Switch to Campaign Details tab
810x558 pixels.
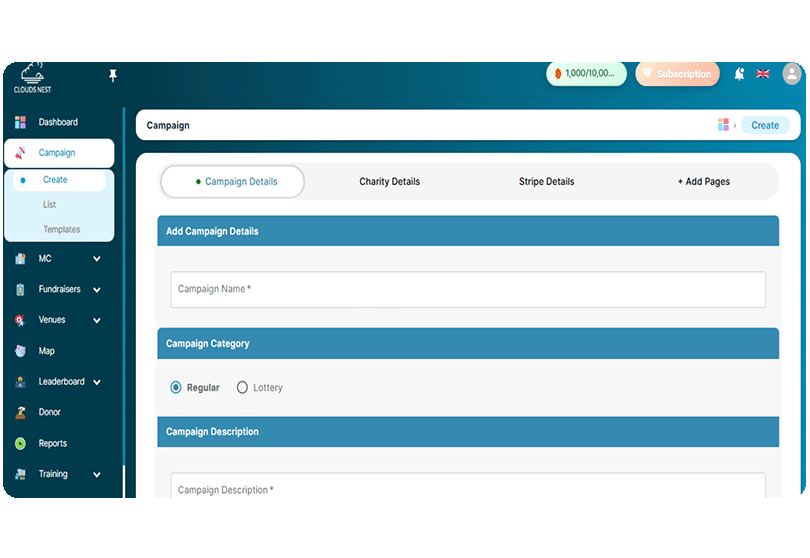[x=232, y=181]
